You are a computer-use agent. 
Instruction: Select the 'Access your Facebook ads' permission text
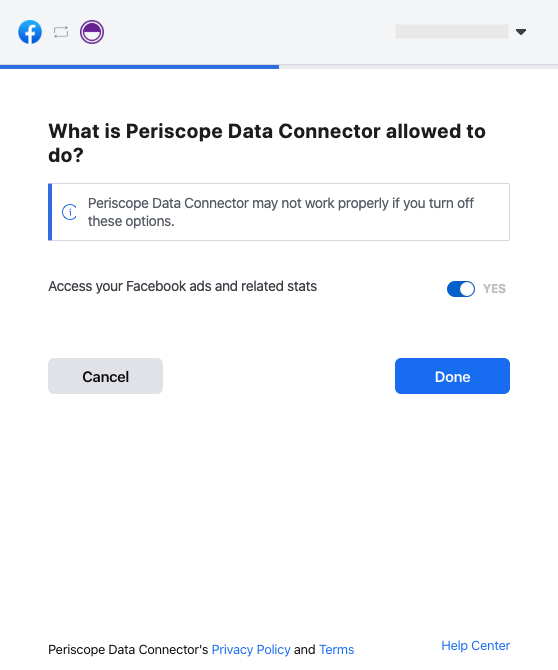tap(182, 286)
